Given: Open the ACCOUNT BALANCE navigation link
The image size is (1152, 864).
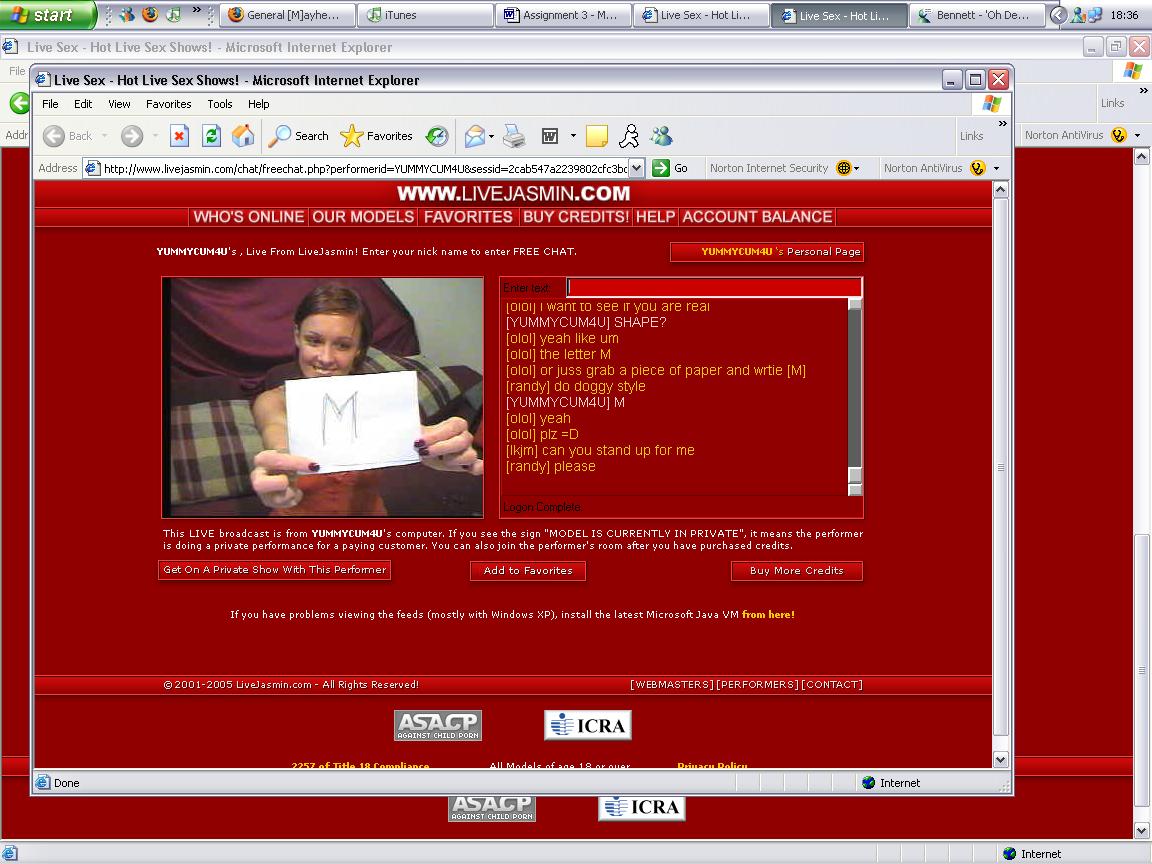Looking at the screenshot, I should pos(757,217).
